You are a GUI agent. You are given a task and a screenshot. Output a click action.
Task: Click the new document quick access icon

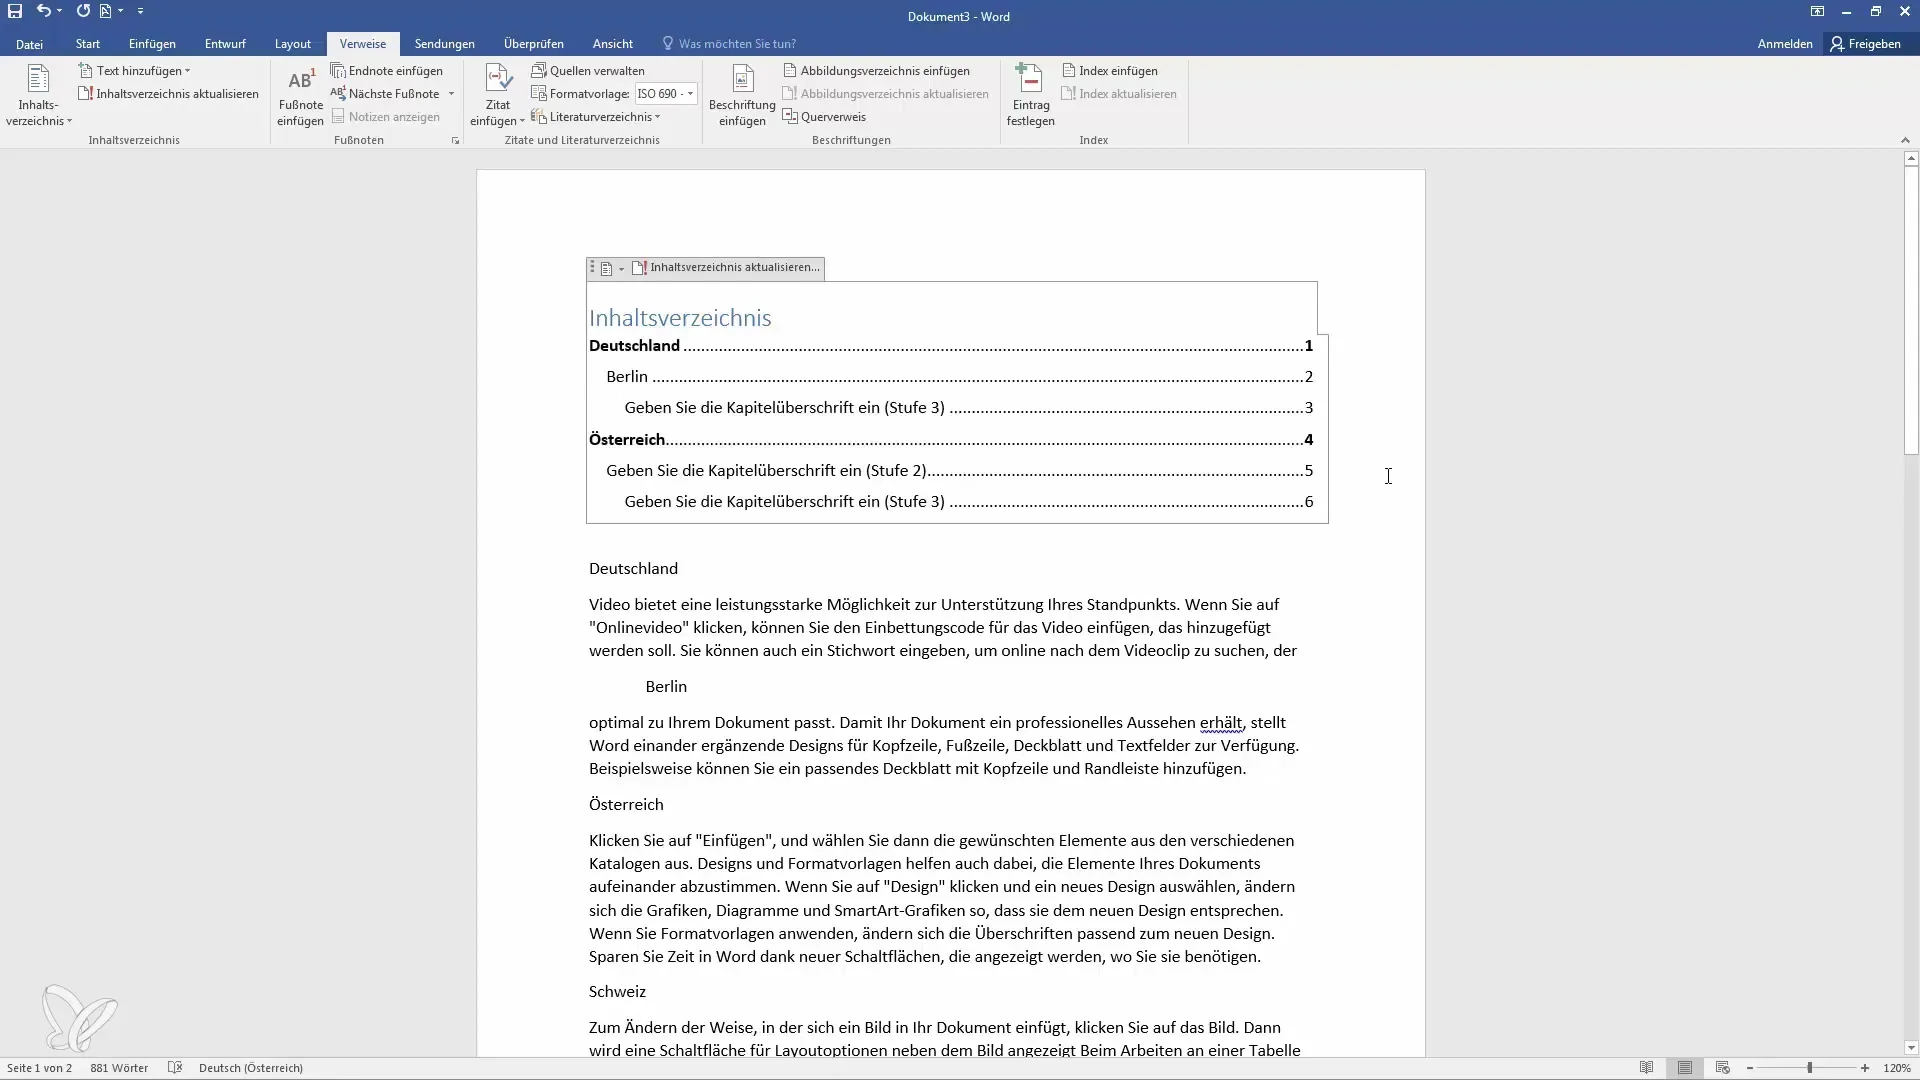click(105, 11)
